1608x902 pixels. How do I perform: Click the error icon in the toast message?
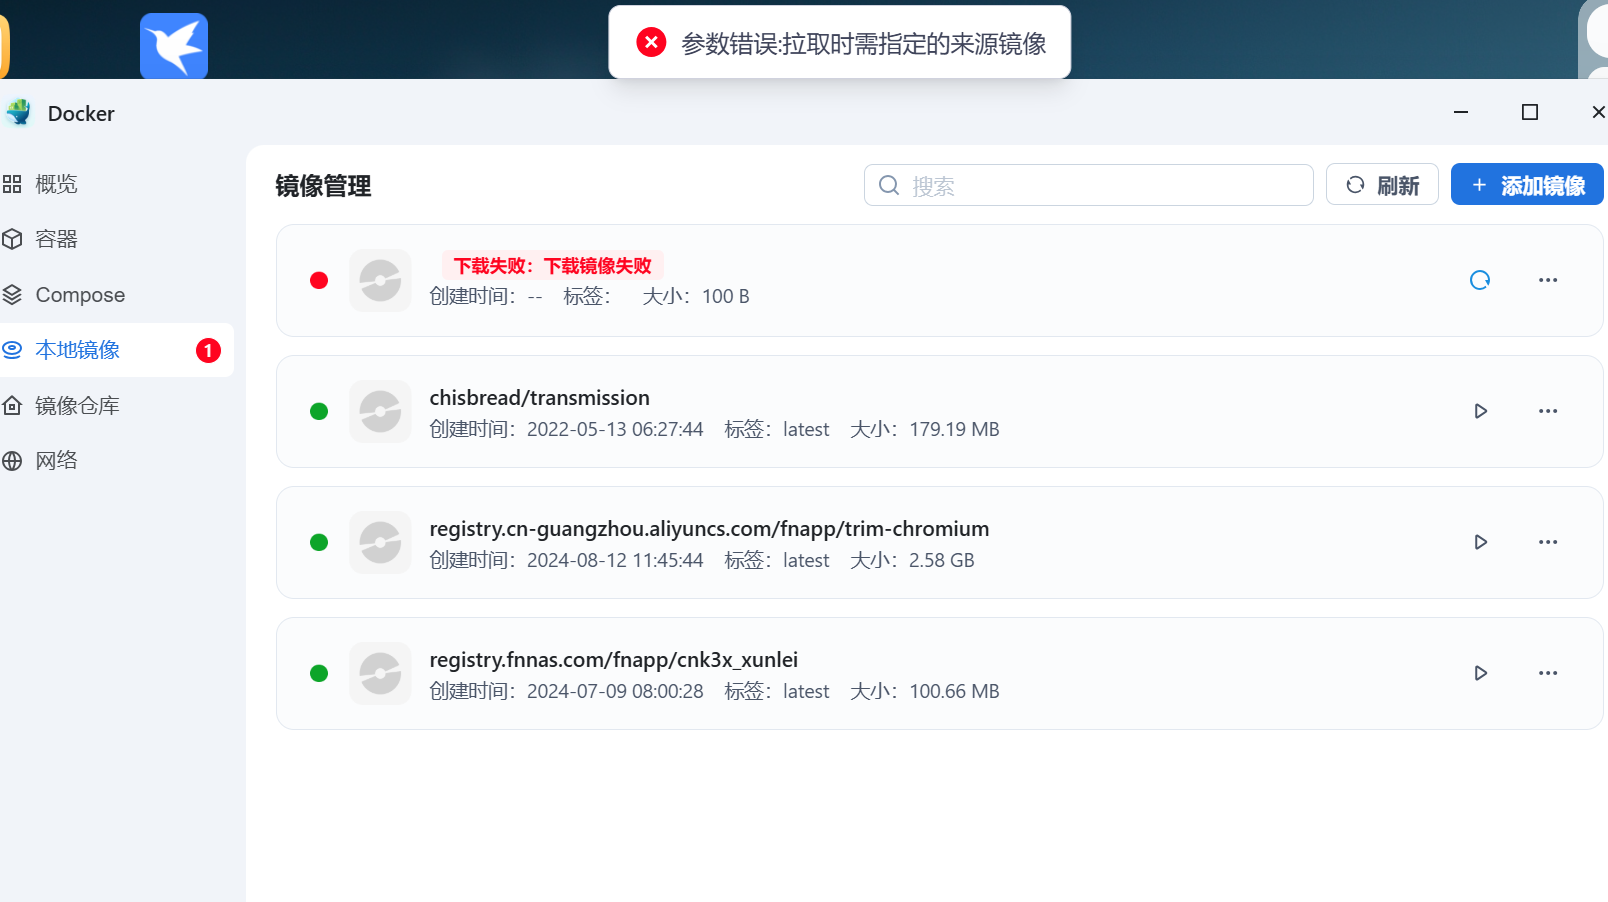(x=651, y=42)
